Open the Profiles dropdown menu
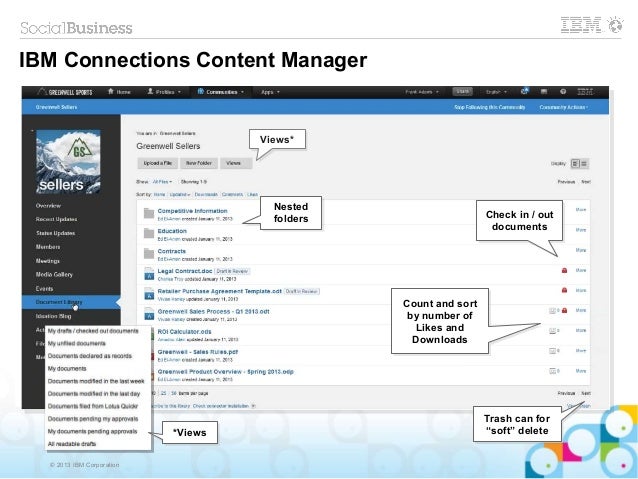 click(164, 92)
